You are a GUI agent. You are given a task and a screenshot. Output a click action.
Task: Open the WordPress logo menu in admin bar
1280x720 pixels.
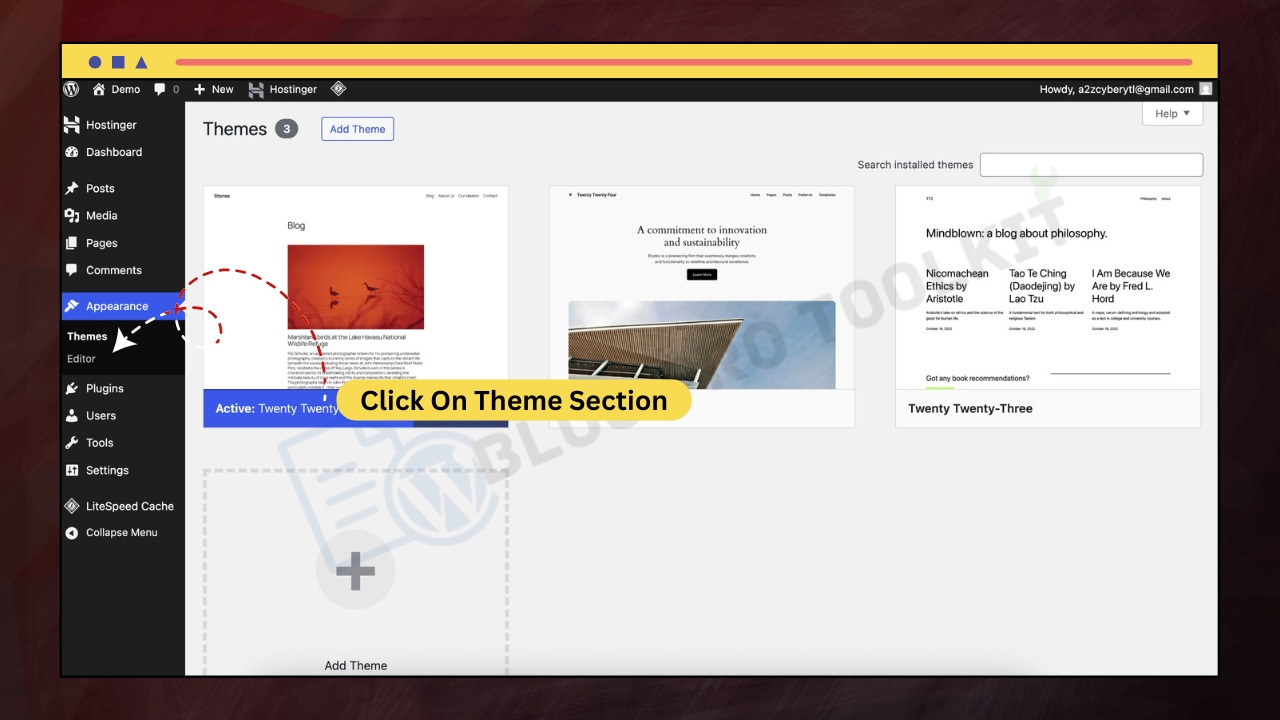(71, 89)
